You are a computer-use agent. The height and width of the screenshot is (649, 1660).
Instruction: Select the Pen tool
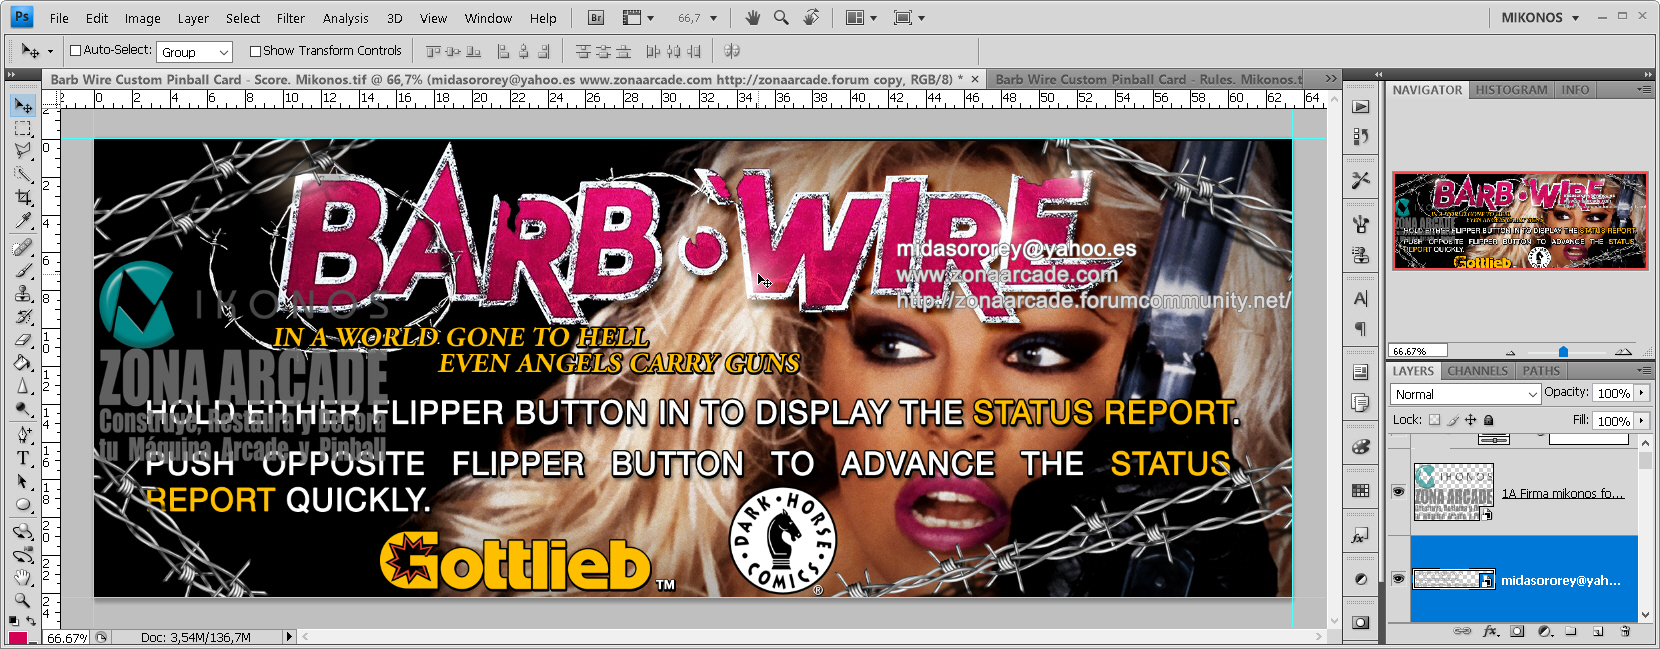point(23,434)
